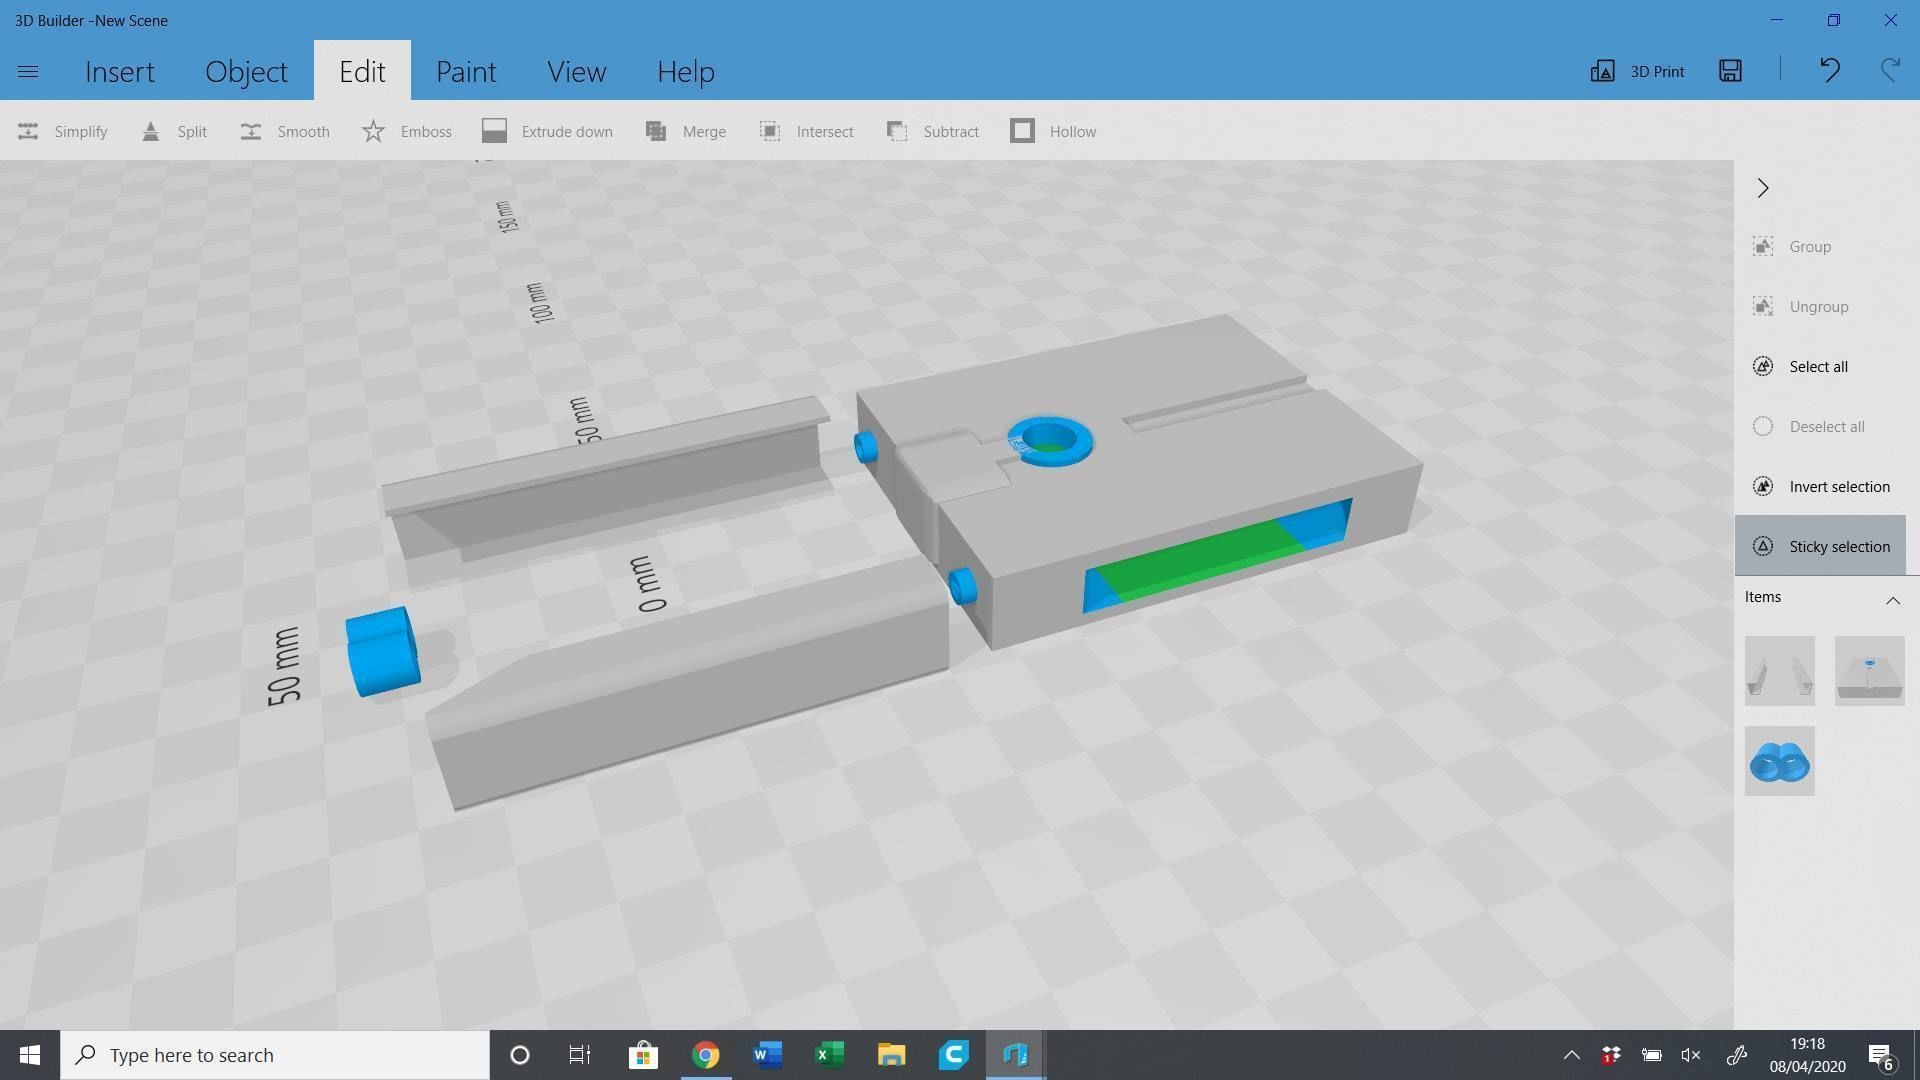Merge the selected objects
Image resolution: width=1920 pixels, height=1080 pixels.
pyautogui.click(x=686, y=131)
